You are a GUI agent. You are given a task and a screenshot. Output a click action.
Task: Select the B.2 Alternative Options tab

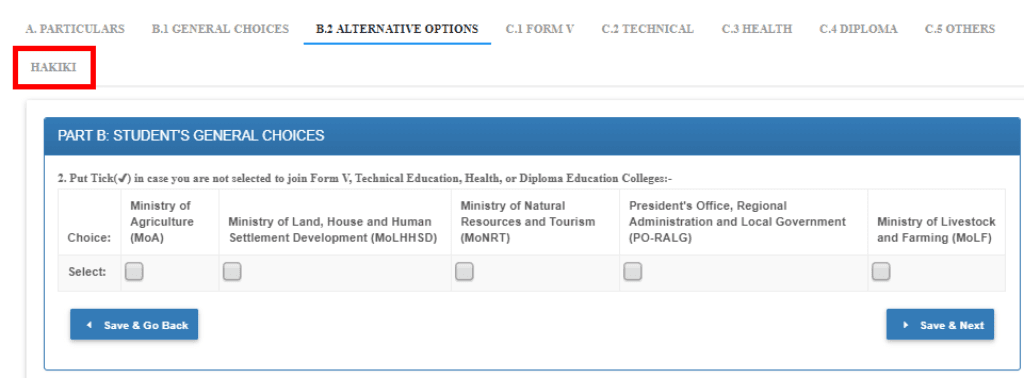pyautogui.click(x=397, y=29)
